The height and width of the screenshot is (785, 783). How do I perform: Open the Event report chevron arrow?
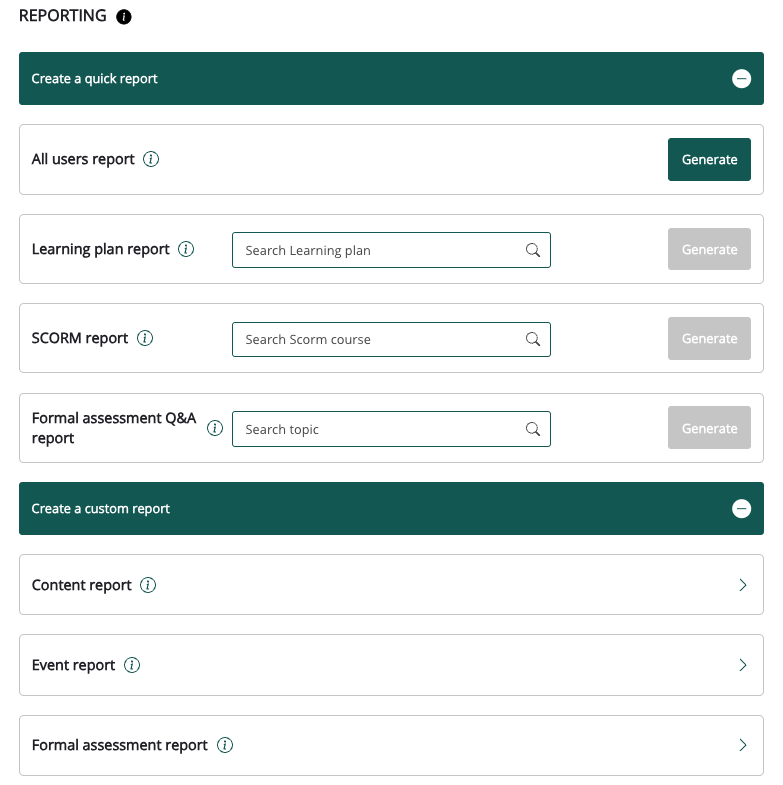point(742,665)
